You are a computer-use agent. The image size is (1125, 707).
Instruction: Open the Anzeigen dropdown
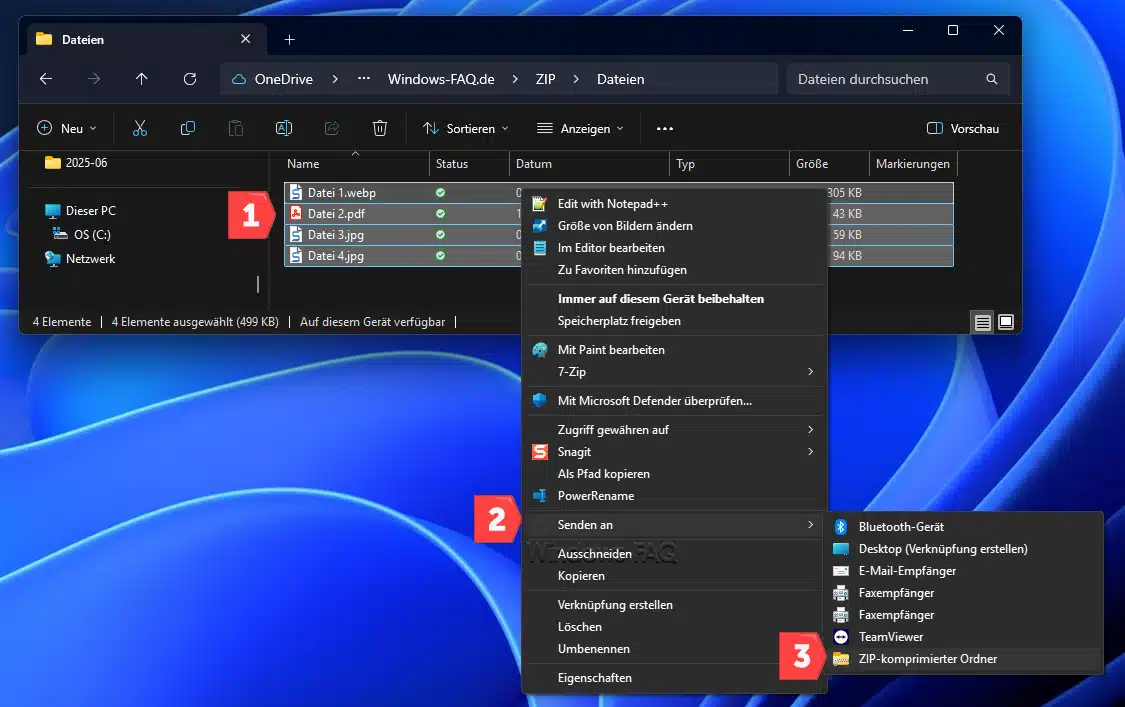pos(580,128)
